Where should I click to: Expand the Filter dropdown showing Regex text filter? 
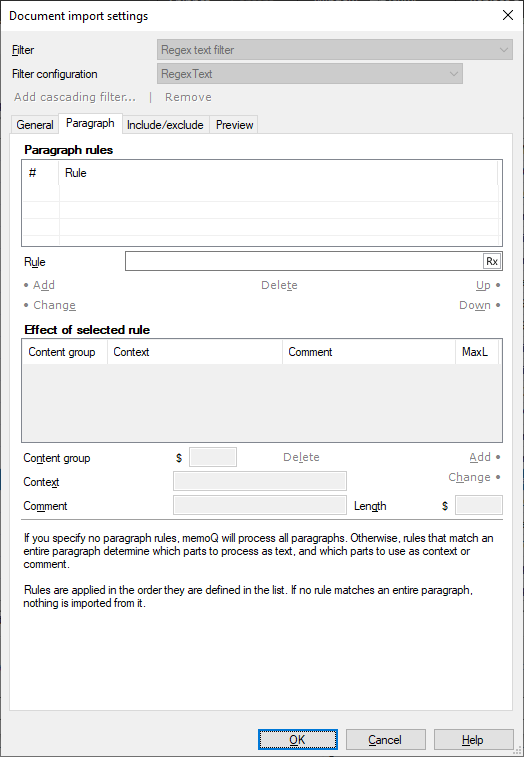click(335, 50)
